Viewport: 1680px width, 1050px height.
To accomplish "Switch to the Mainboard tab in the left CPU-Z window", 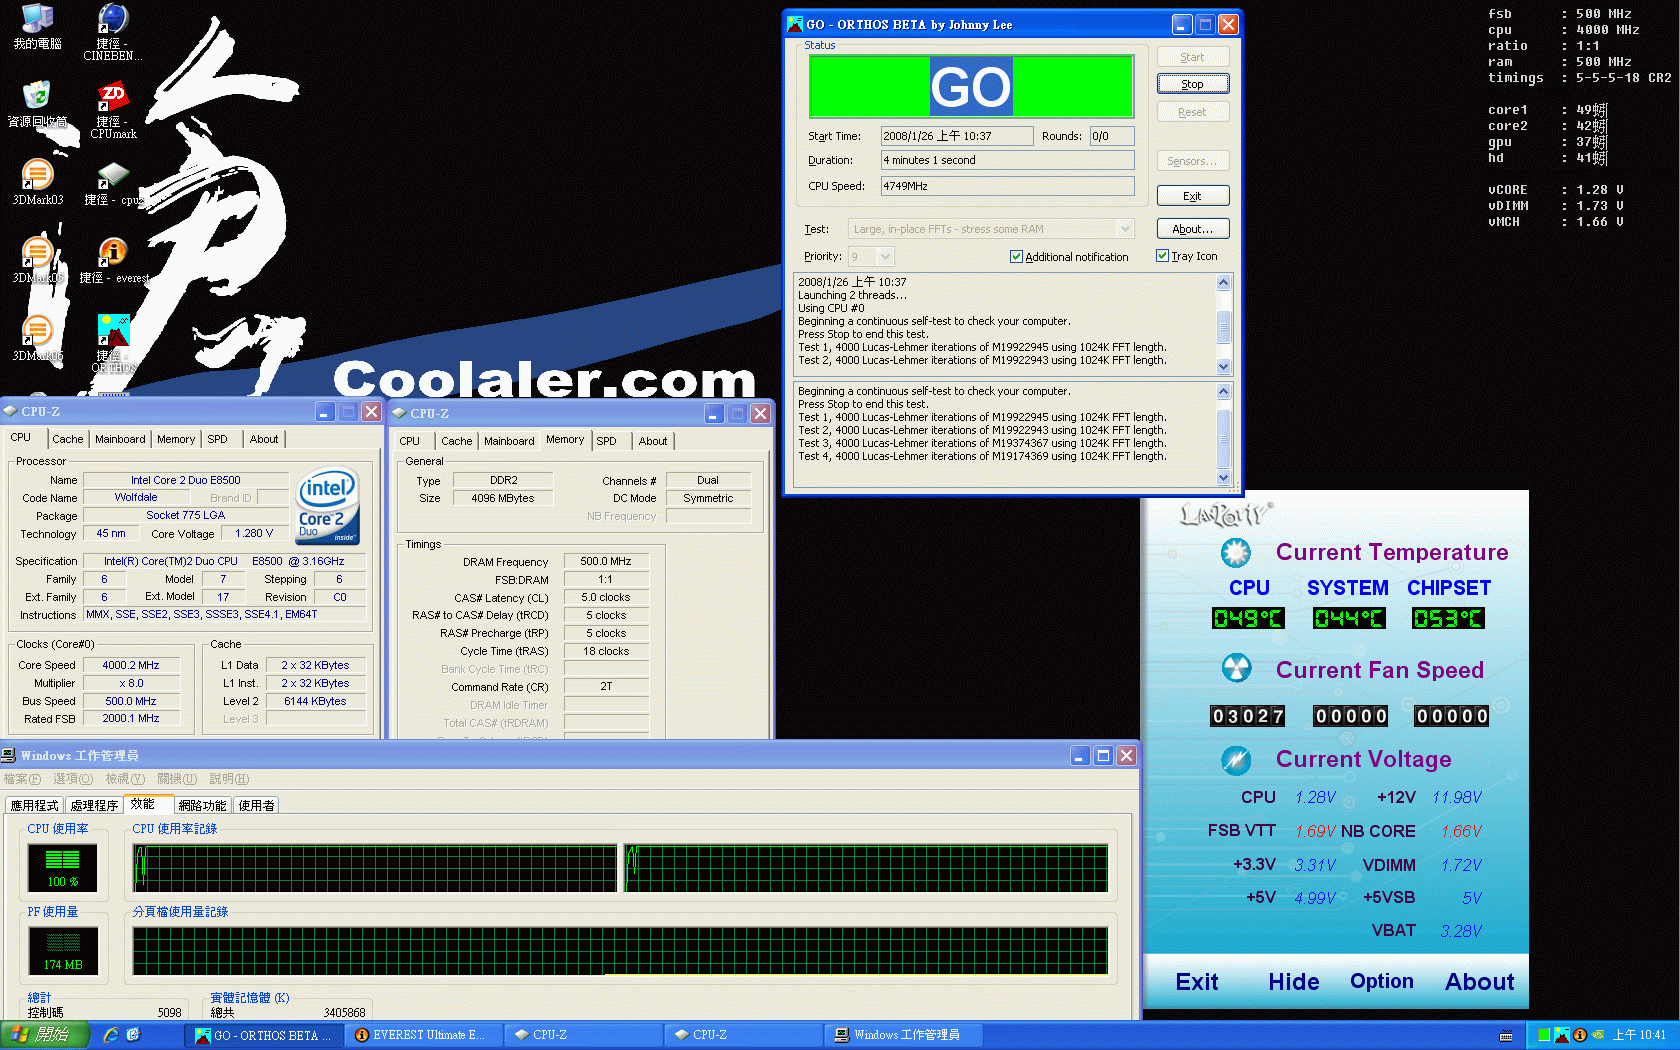I will 120,439.
